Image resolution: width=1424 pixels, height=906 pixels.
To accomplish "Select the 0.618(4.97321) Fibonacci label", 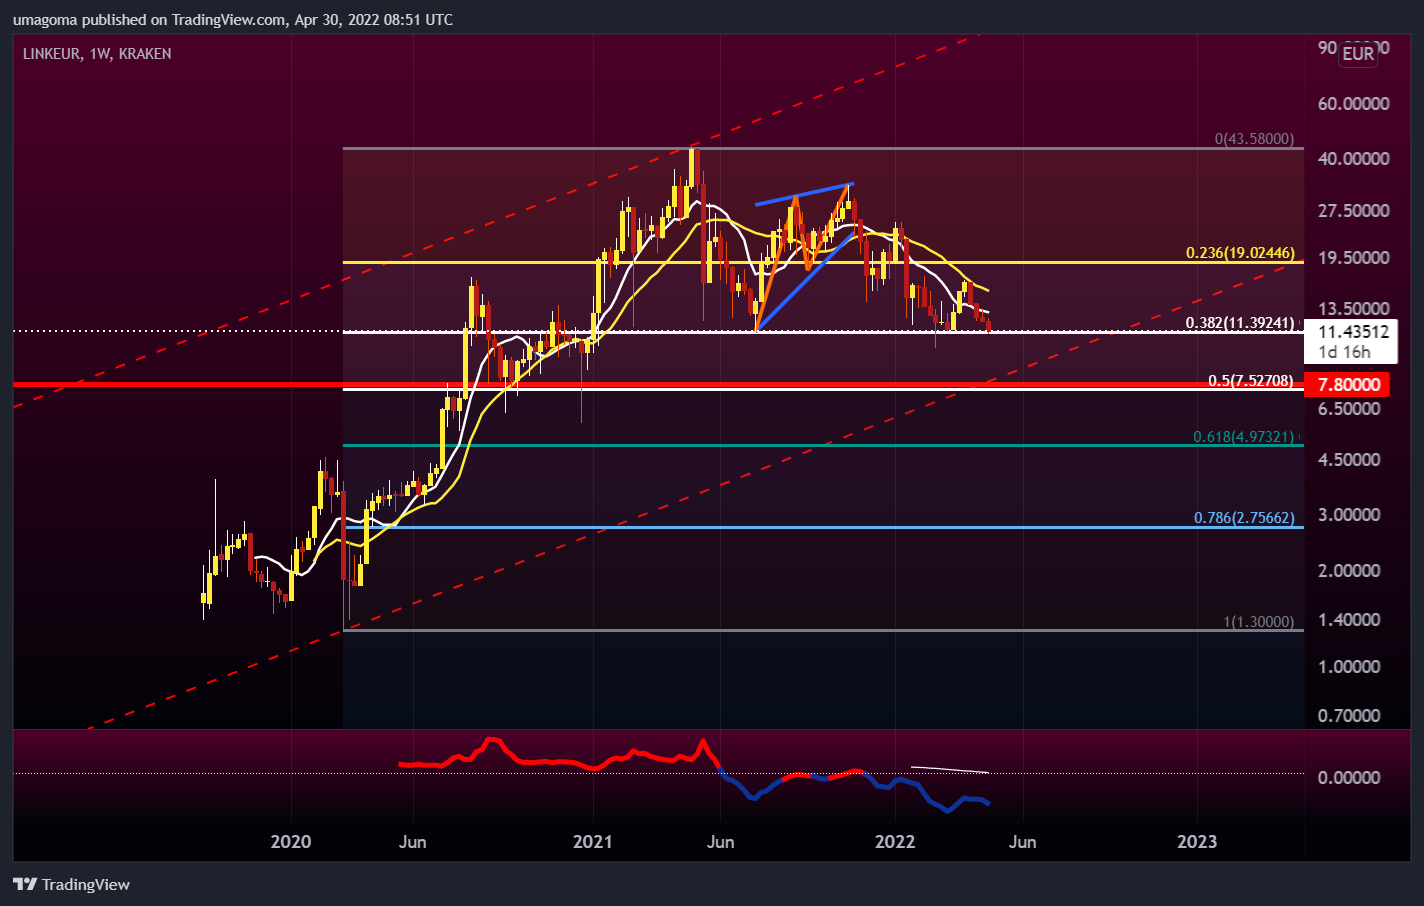I will click(x=1244, y=437).
